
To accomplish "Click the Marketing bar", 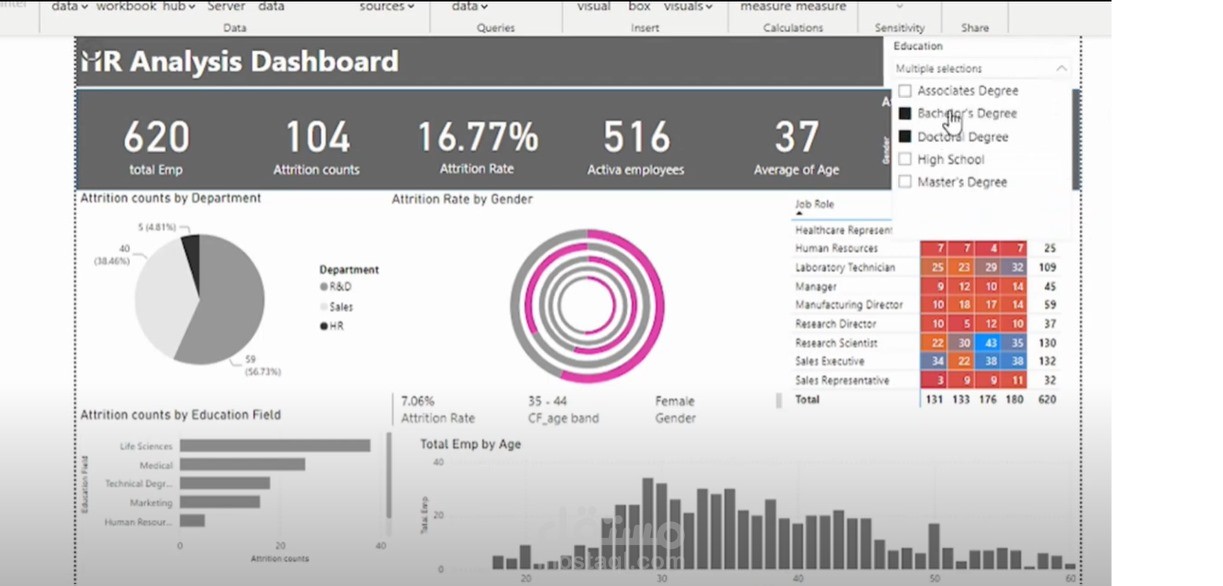I will (x=219, y=502).
